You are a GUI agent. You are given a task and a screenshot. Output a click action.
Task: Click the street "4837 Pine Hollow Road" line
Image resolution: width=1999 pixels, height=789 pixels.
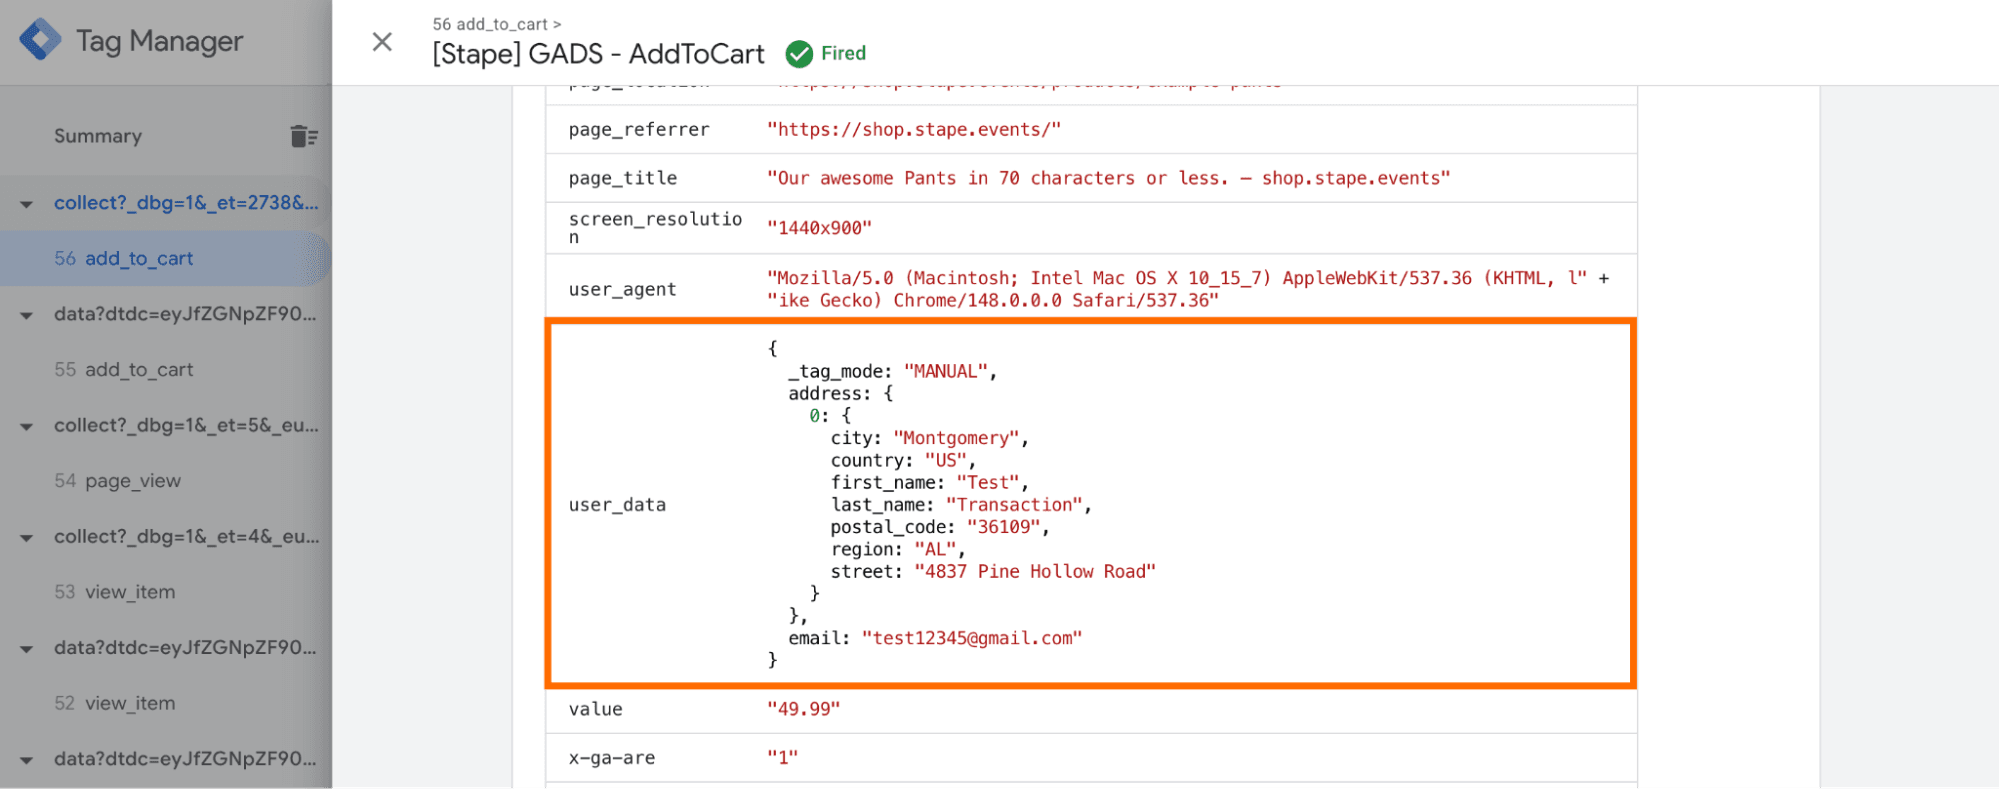click(x=993, y=572)
